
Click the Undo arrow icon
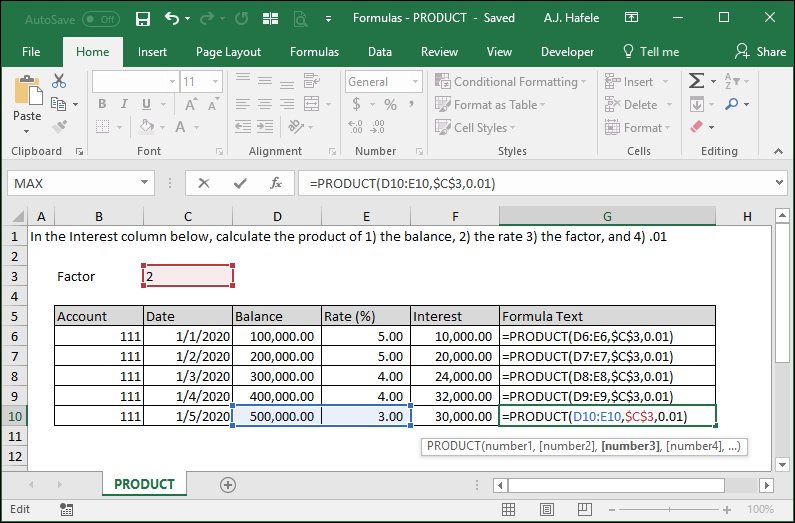tap(172, 19)
